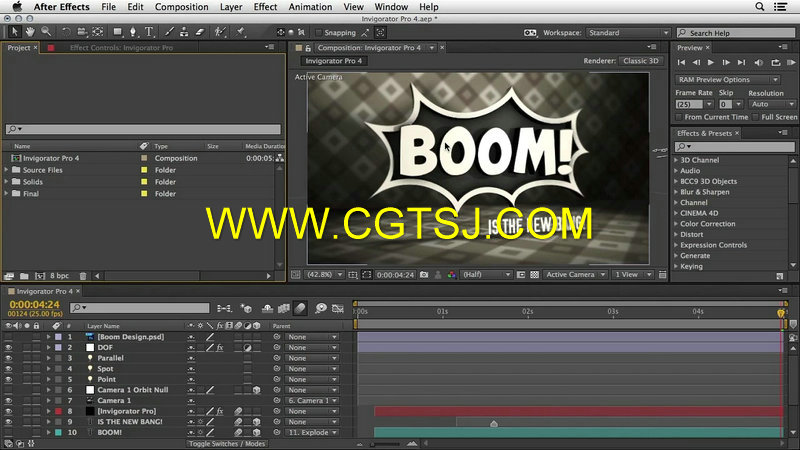Select the Rectangle shape tool
This screenshot has height=450, width=800.
pos(118,32)
